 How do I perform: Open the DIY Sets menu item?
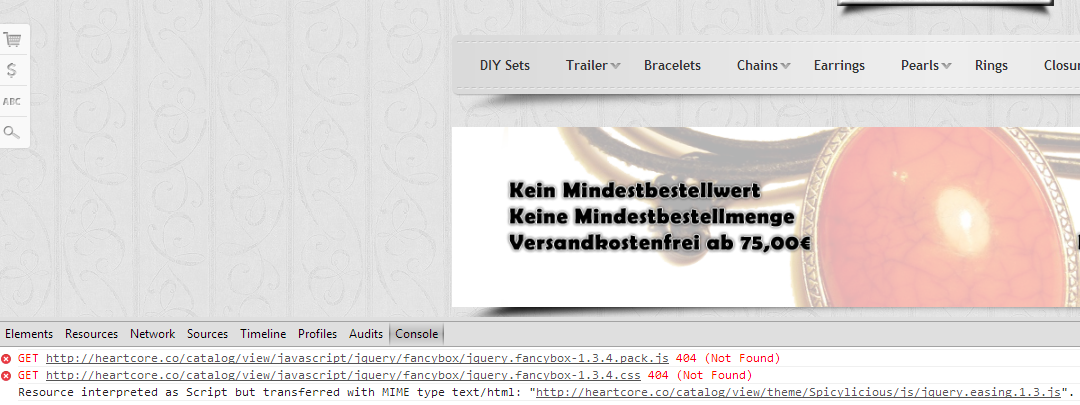pos(505,65)
